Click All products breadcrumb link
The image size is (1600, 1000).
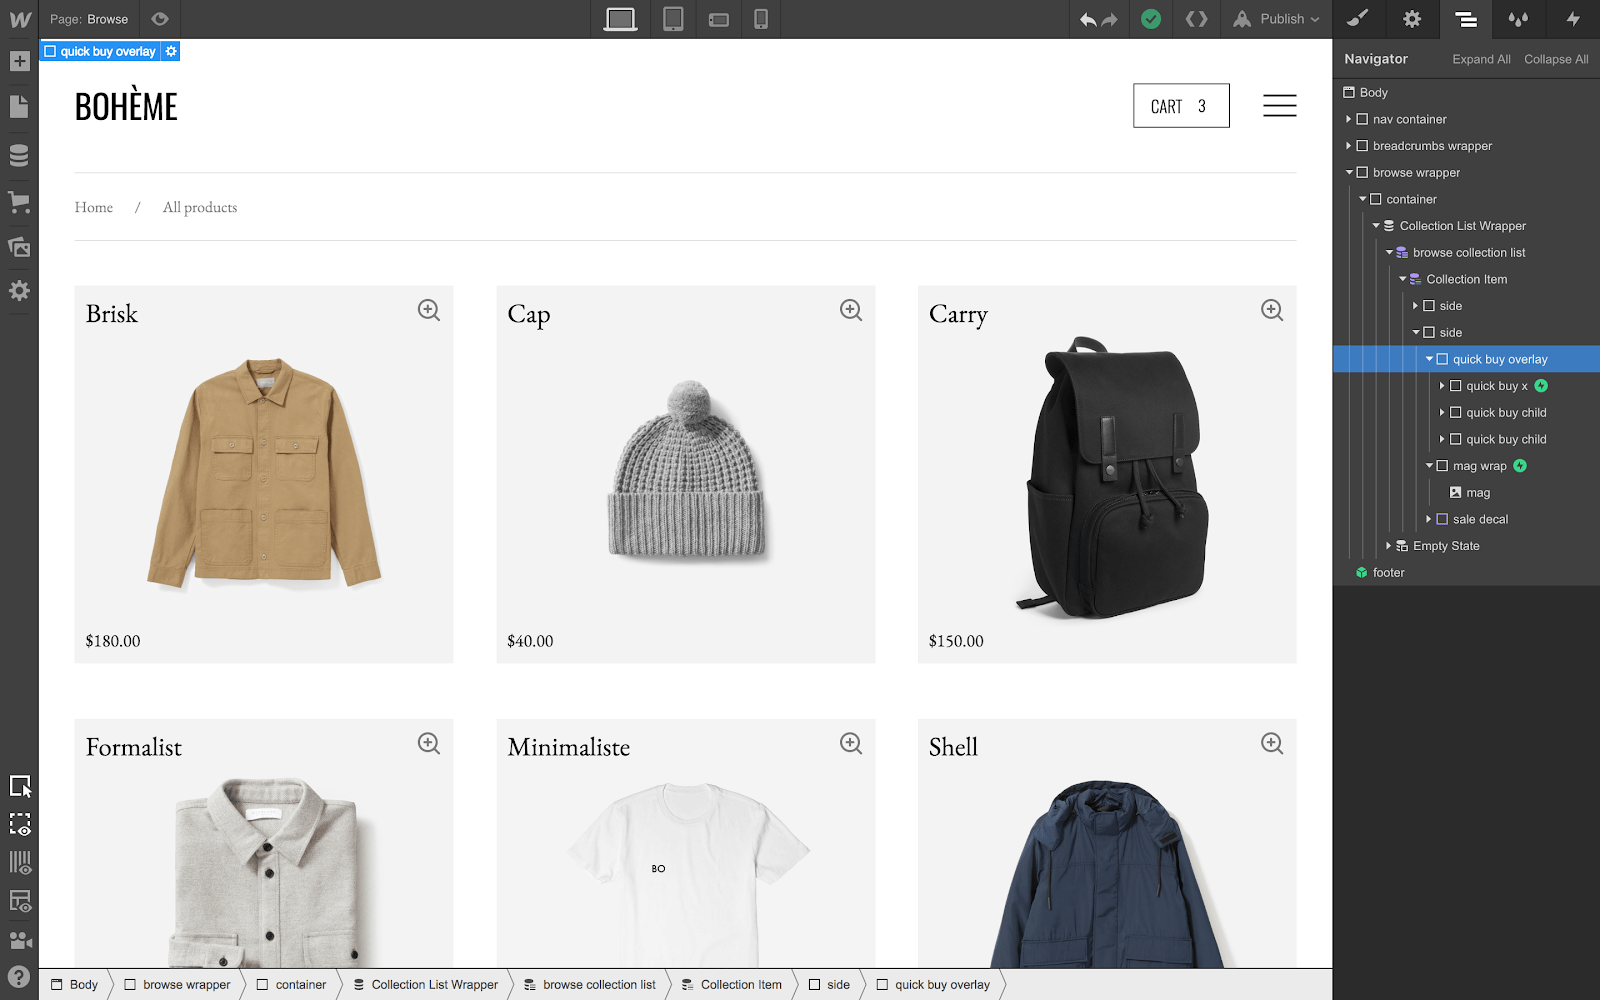click(x=200, y=207)
